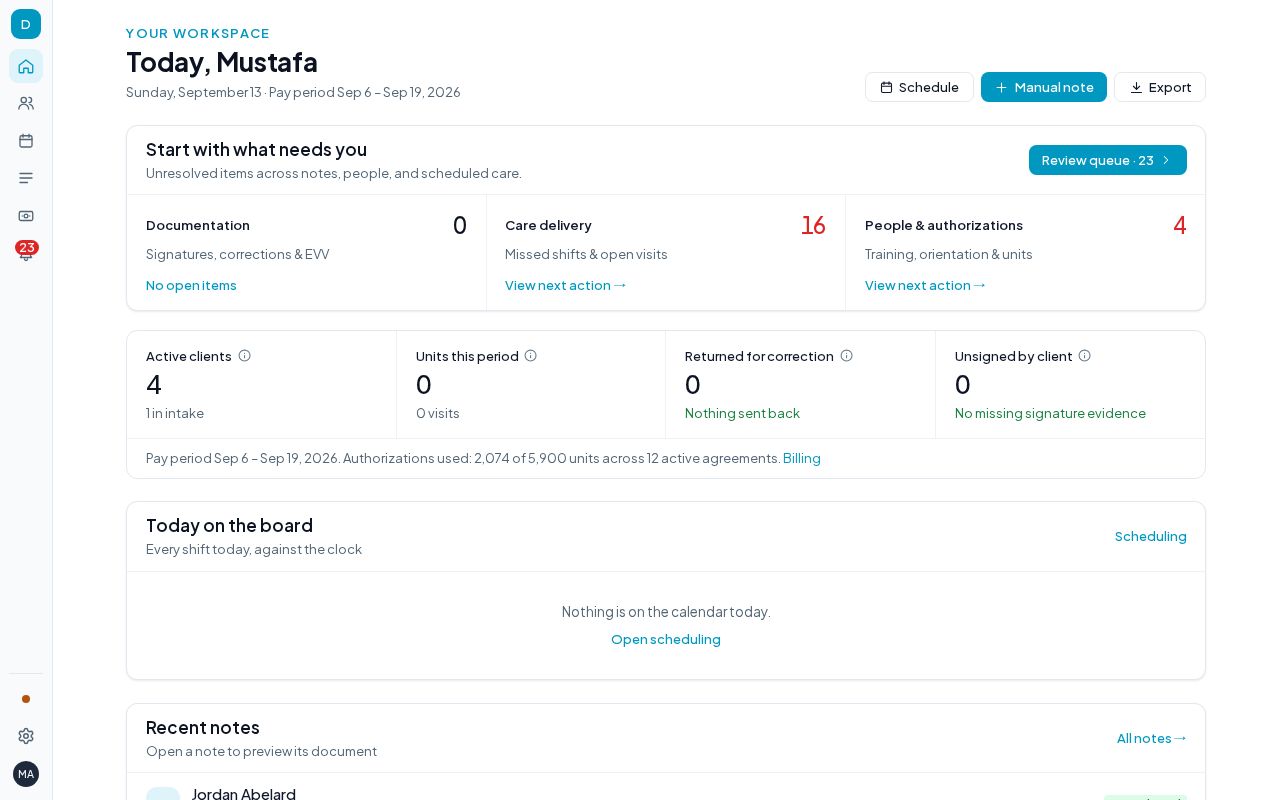This screenshot has width=1280, height=800.
Task: Click the orange status dot in sidebar
Action: (x=26, y=699)
